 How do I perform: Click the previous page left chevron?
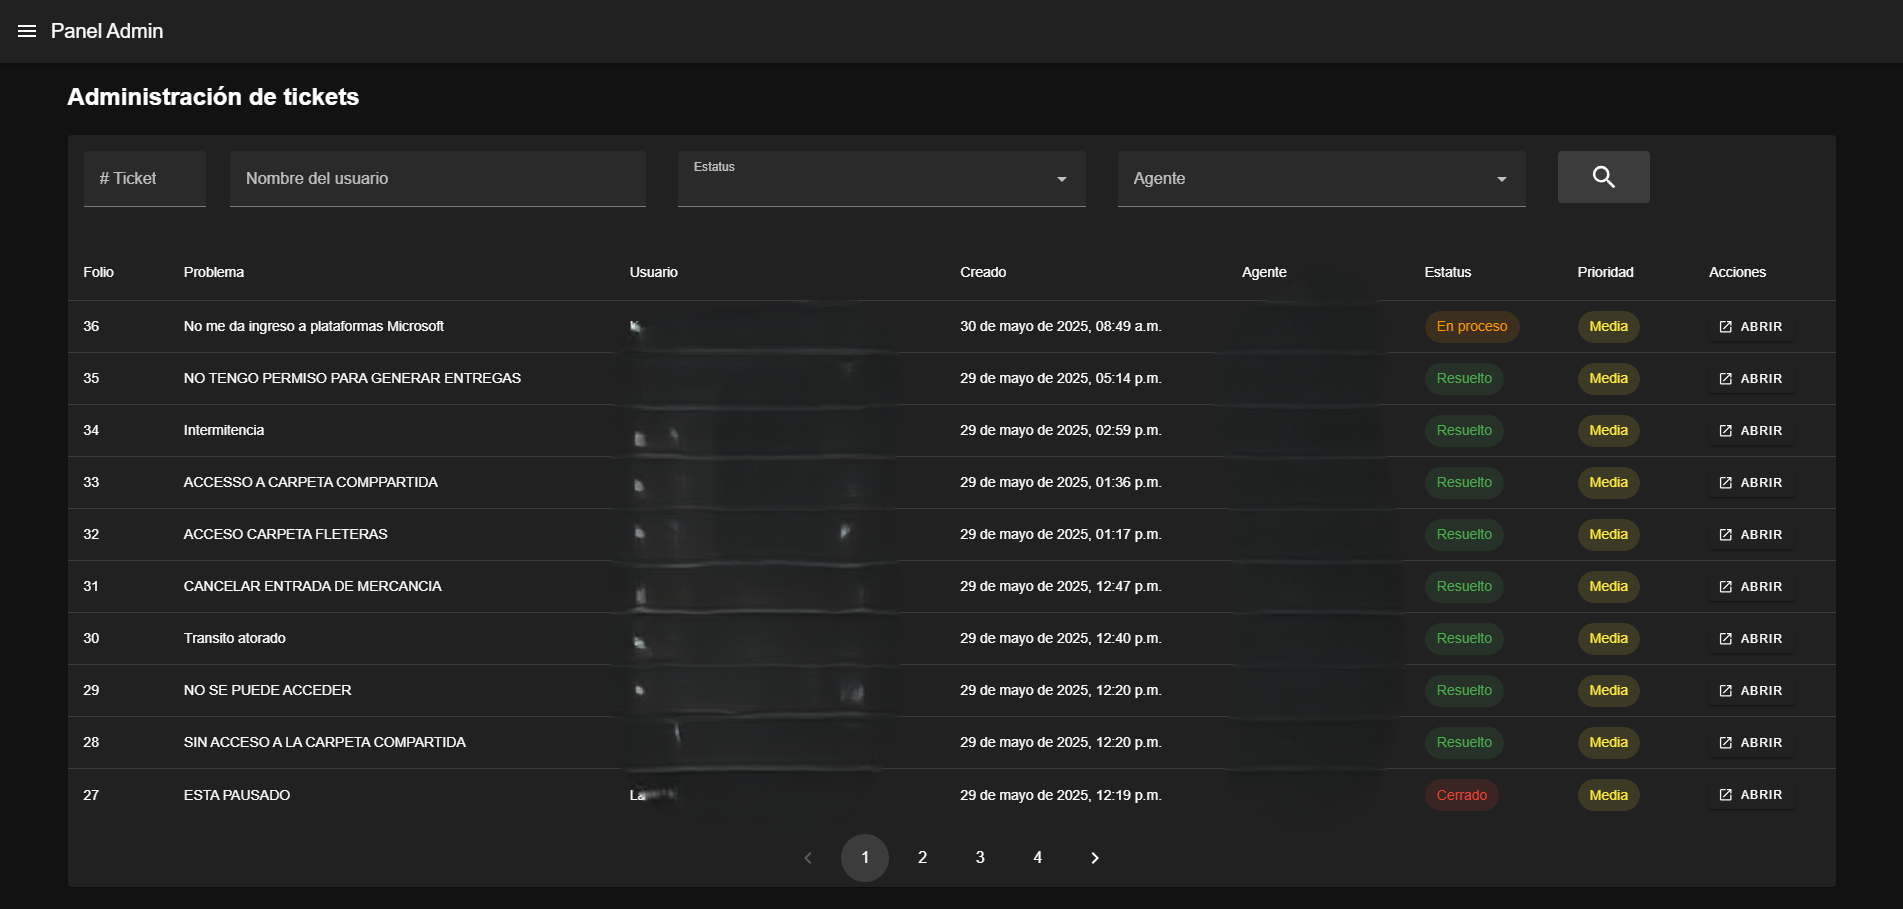(x=808, y=858)
